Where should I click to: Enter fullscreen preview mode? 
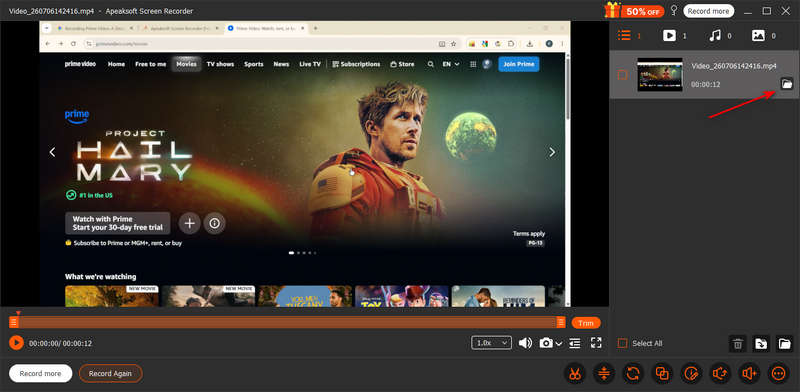click(x=596, y=343)
